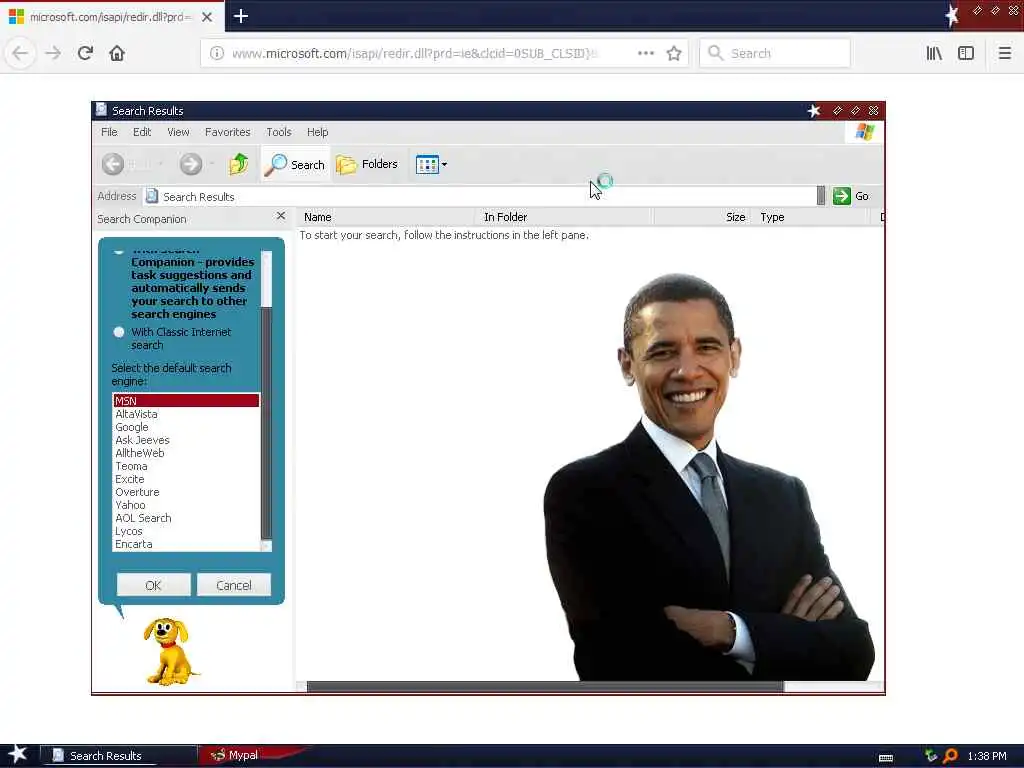Open a new browser tab

240,16
